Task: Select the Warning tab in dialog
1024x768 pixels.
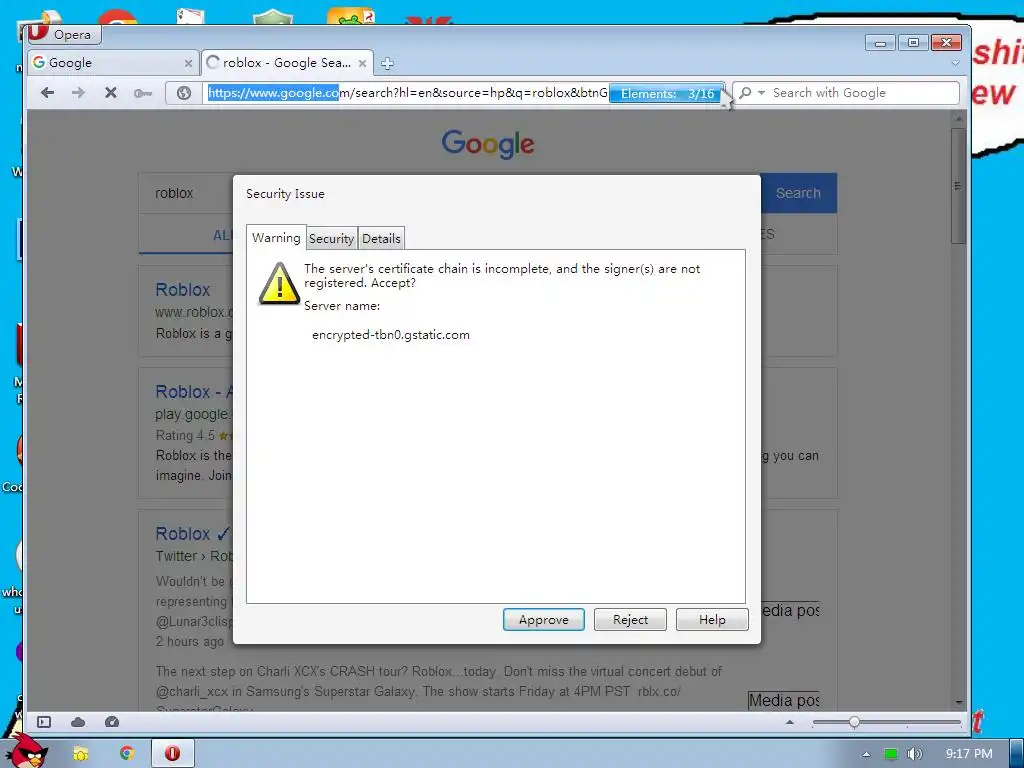Action: coord(276,238)
